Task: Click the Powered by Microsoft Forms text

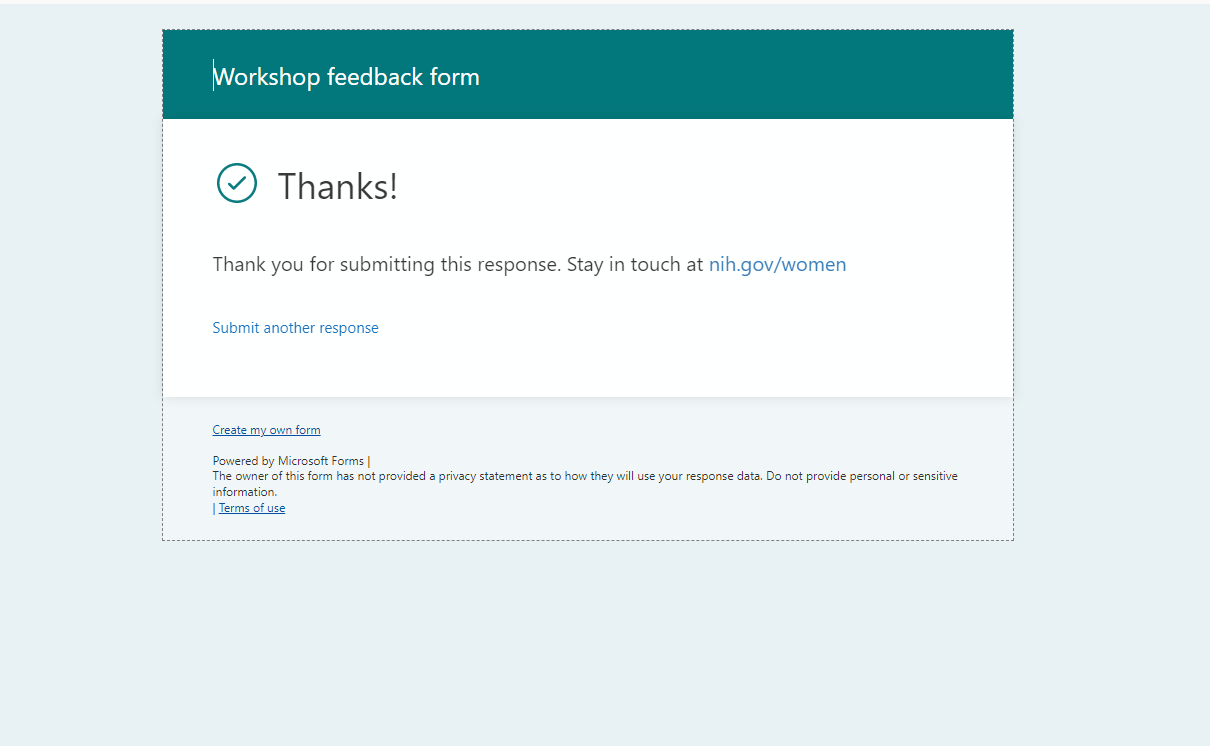Action: click(x=288, y=461)
